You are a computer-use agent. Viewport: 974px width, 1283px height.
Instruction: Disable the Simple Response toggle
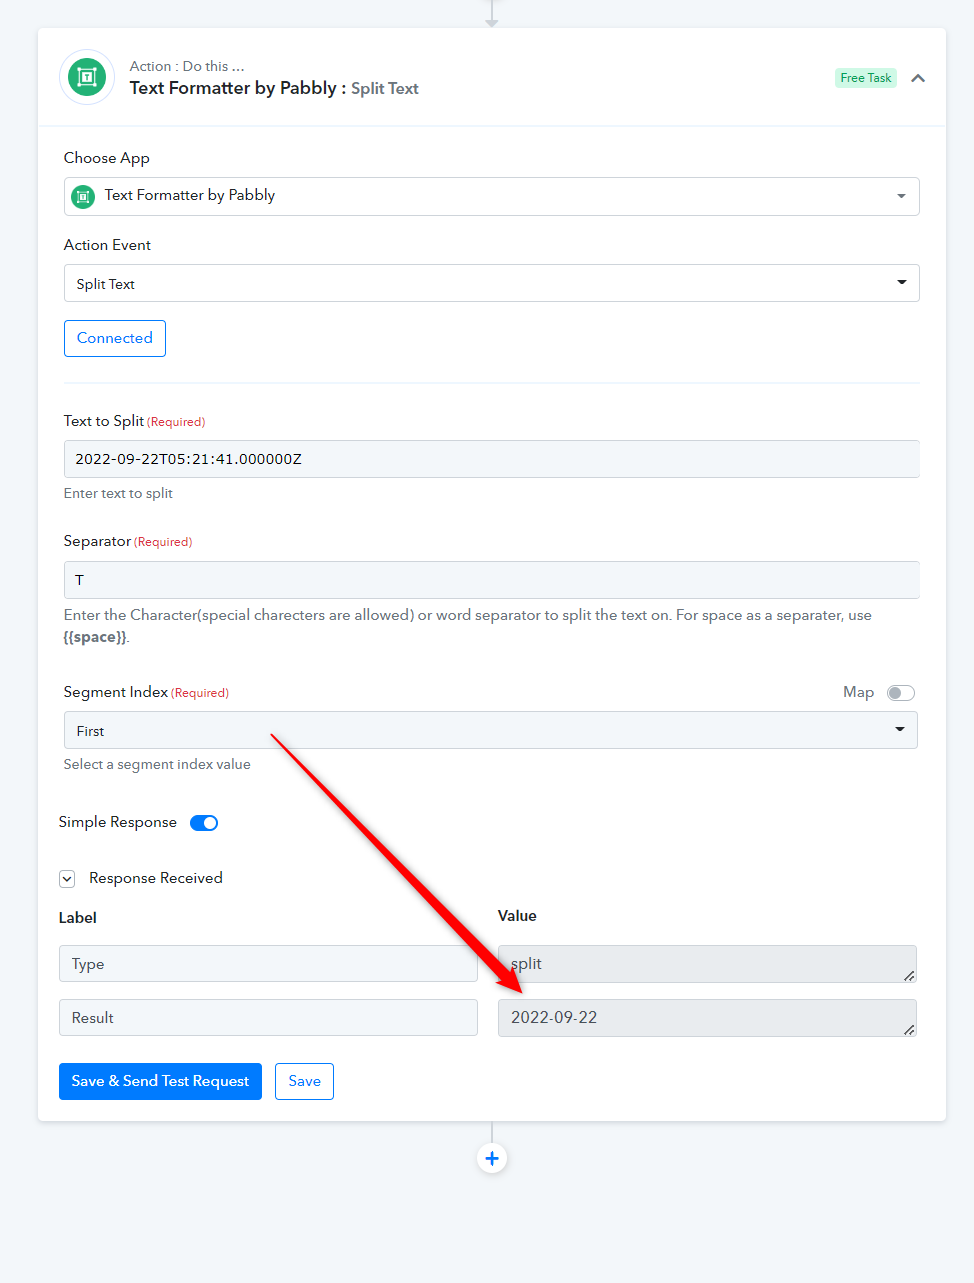[204, 823]
